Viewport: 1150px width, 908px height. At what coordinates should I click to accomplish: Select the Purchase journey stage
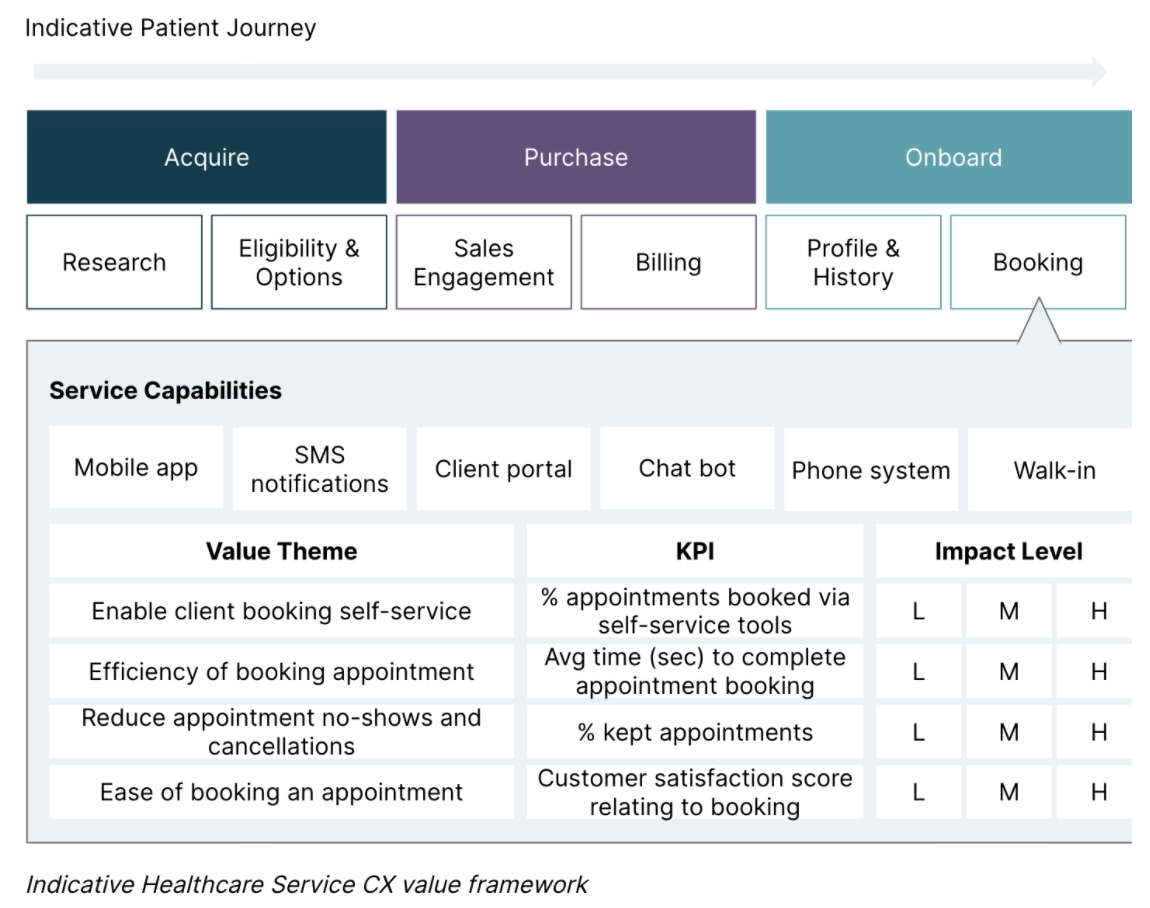[576, 157]
